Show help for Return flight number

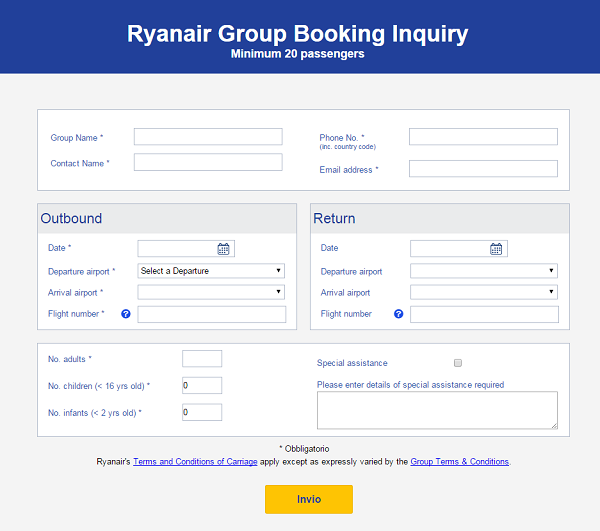click(x=398, y=314)
